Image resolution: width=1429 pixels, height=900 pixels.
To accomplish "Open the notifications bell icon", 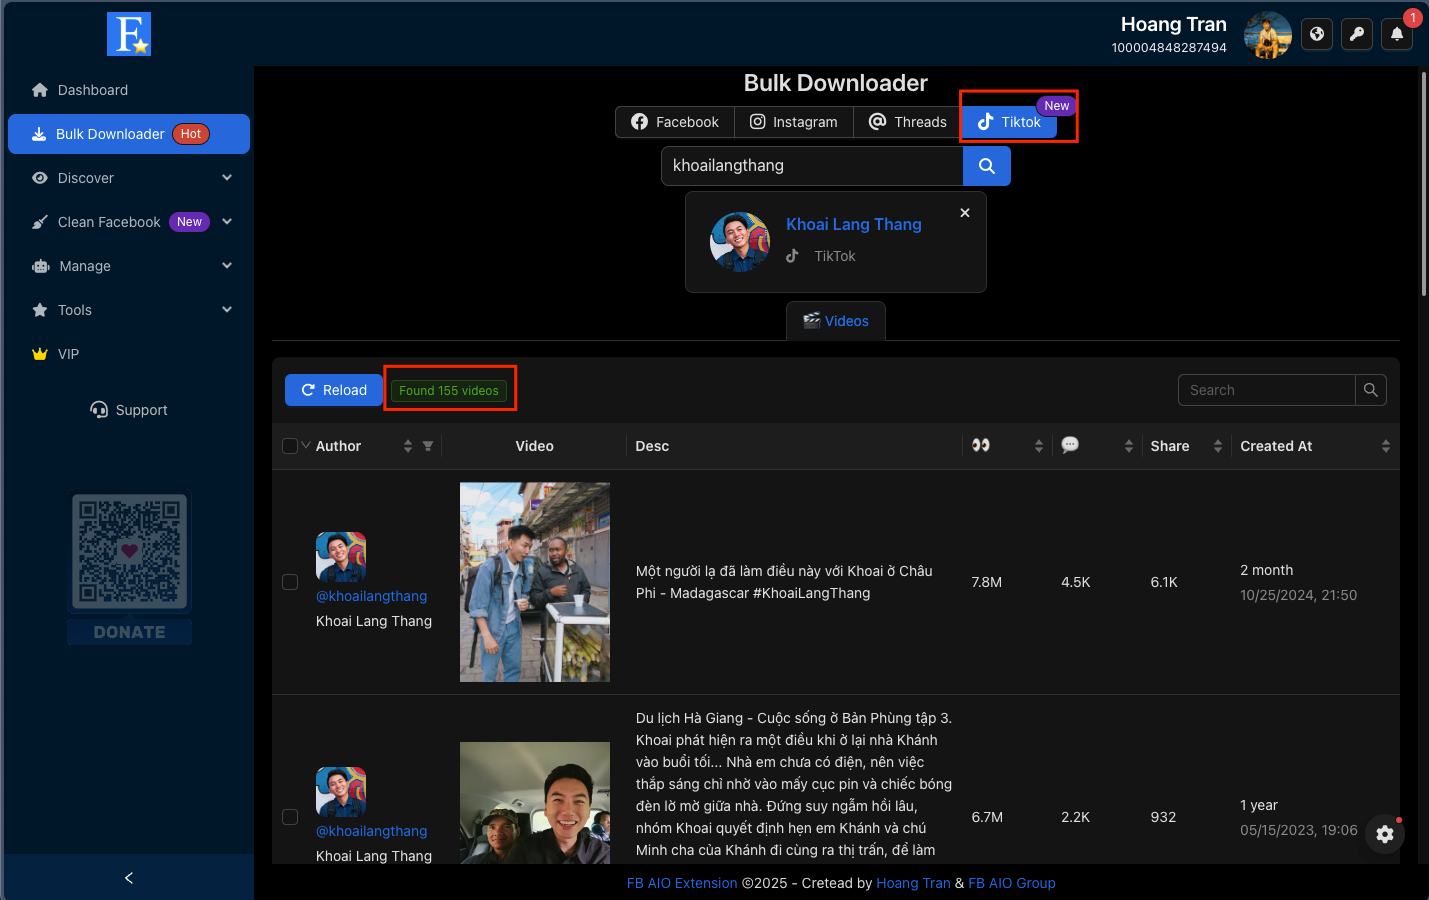I will pos(1397,34).
